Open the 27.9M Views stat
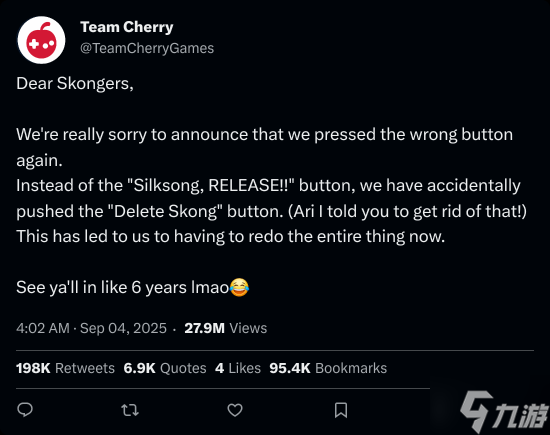The image size is (550, 435). tap(226, 328)
